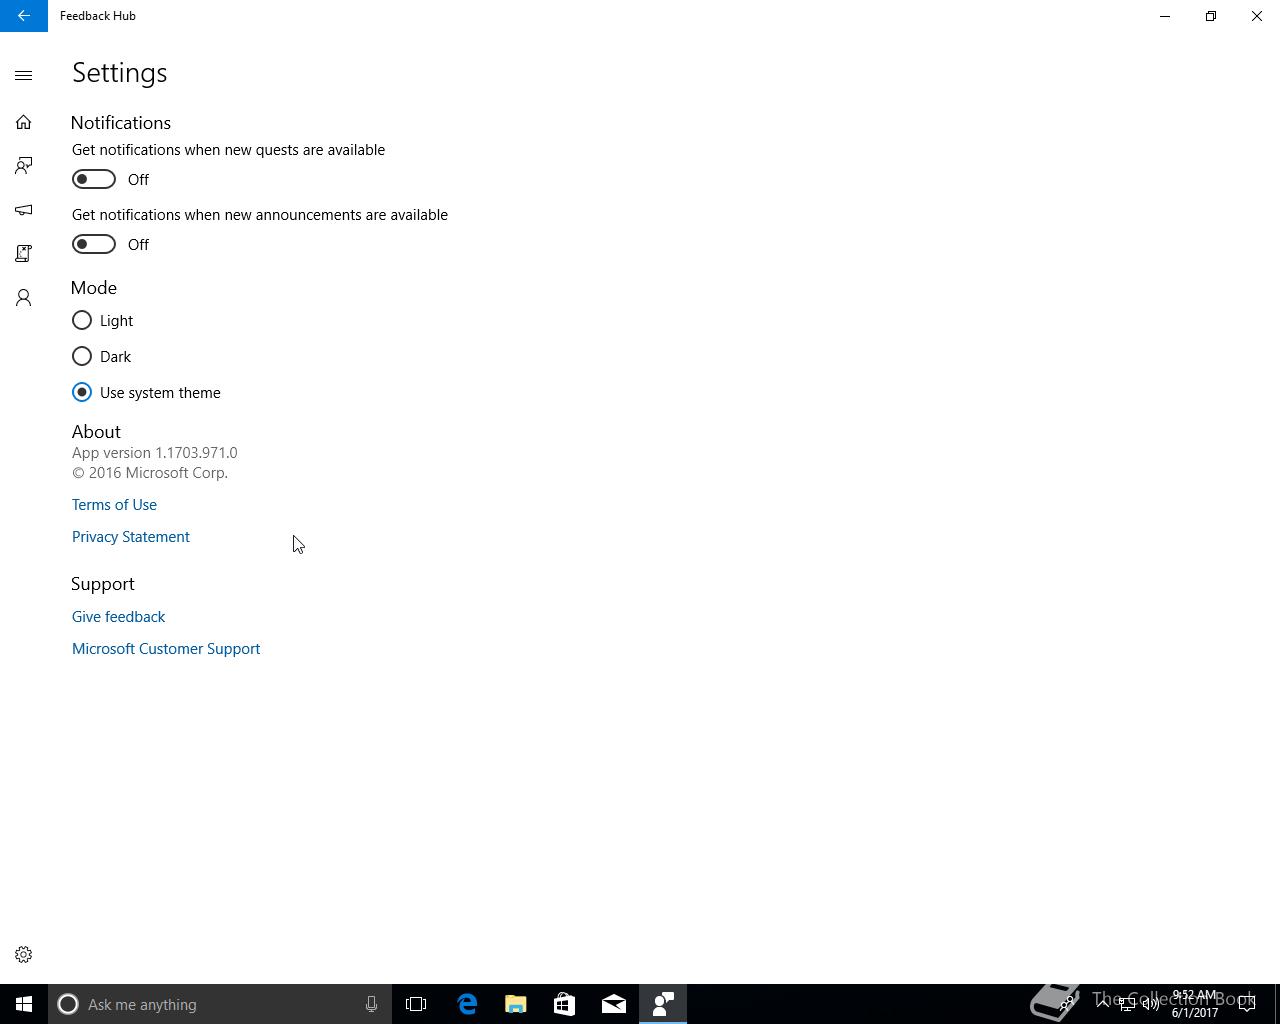Open Announcements megaphone icon
The image size is (1280, 1024).
(24, 210)
